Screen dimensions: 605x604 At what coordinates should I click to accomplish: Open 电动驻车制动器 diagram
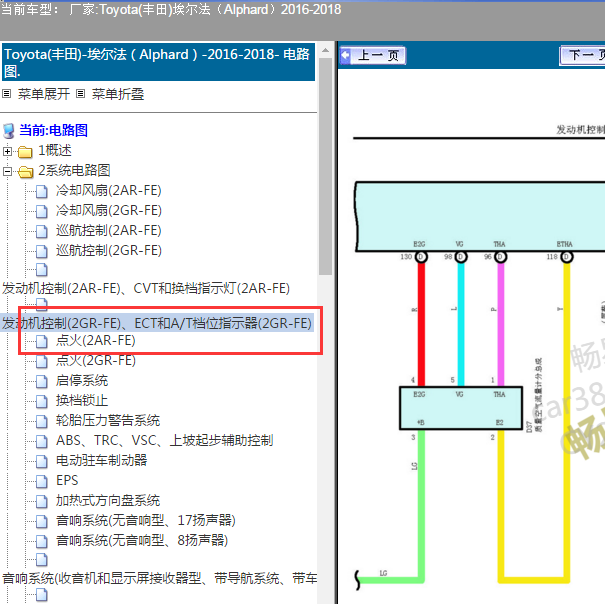pyautogui.click(x=101, y=461)
